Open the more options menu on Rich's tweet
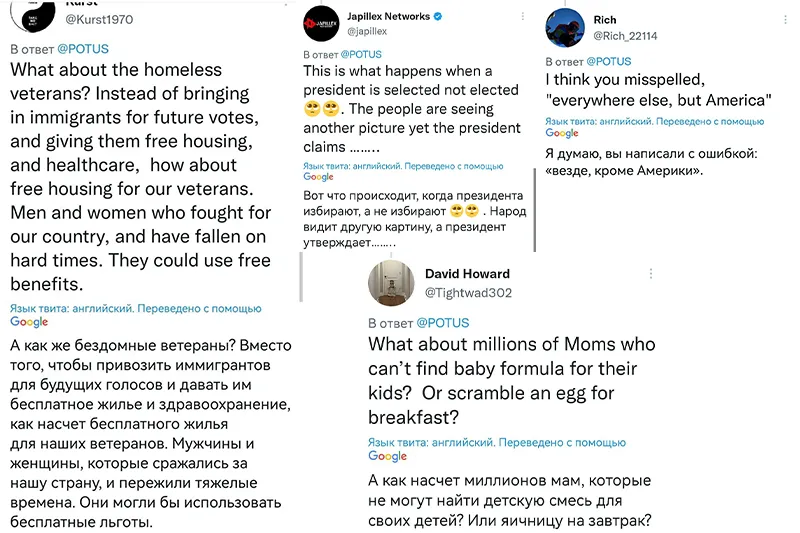This screenshot has width=800, height=533. (x=785, y=20)
